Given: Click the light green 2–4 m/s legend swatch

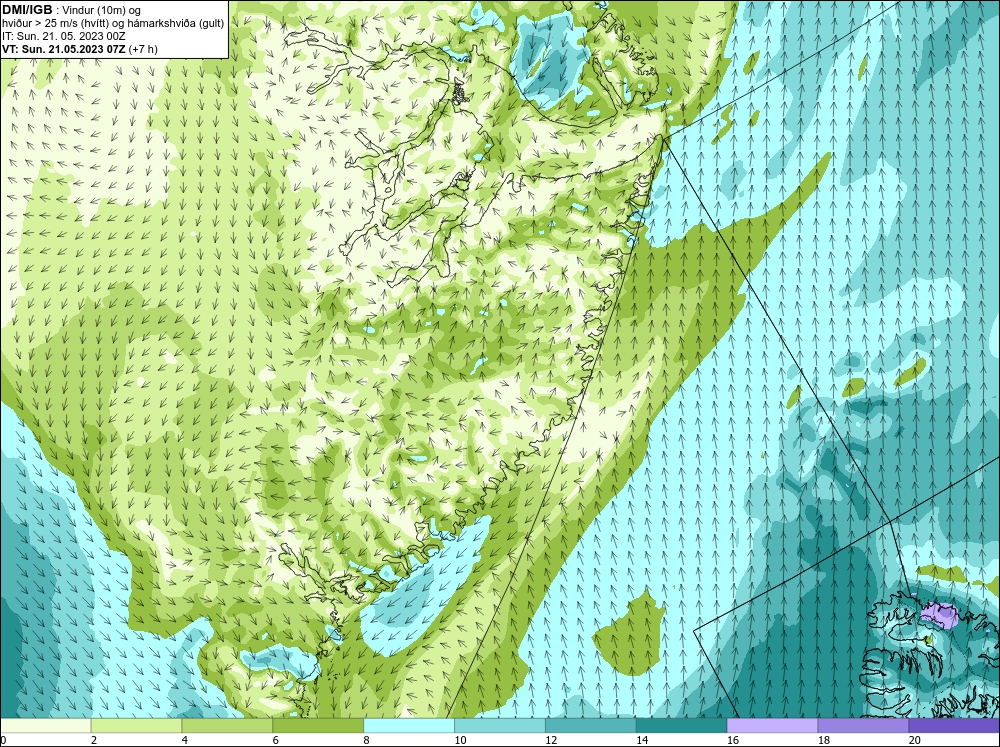Looking at the screenshot, I should pyautogui.click(x=136, y=726).
